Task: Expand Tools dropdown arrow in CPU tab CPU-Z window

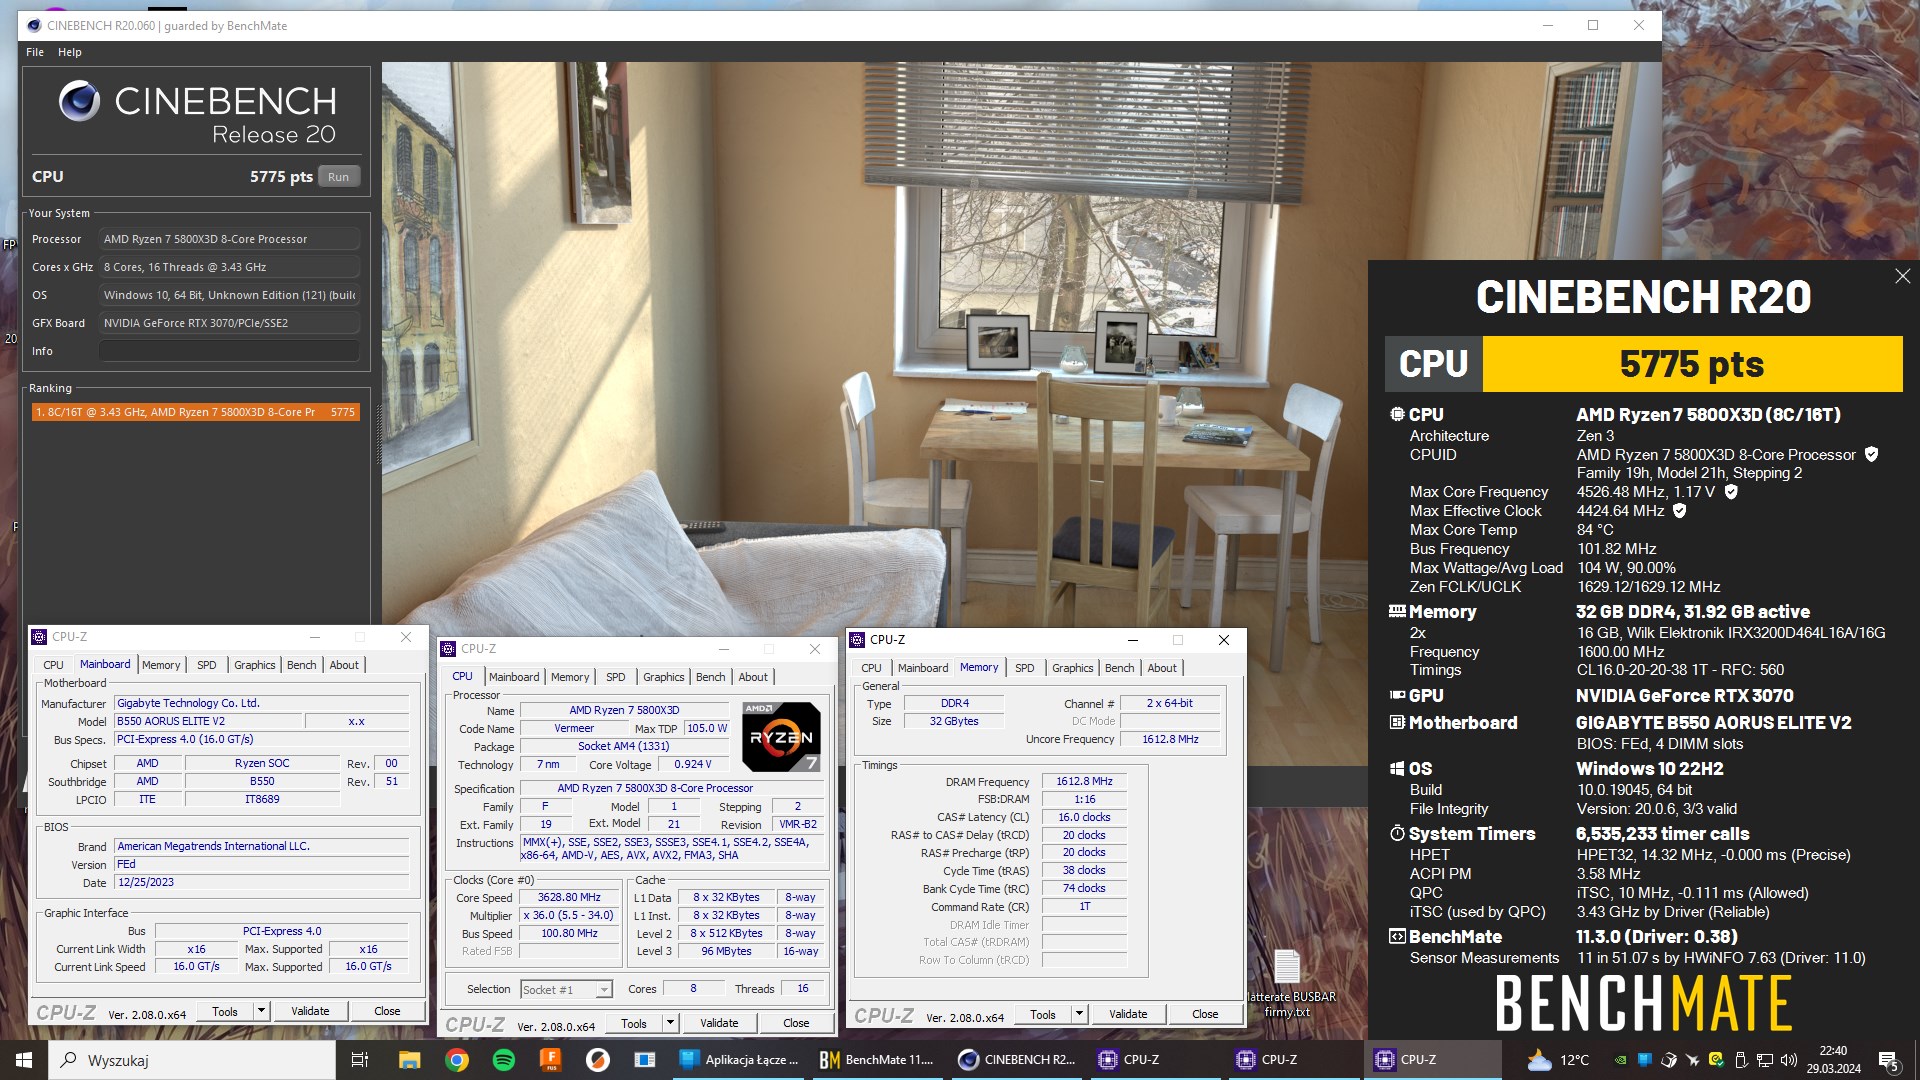Action: click(x=670, y=1023)
